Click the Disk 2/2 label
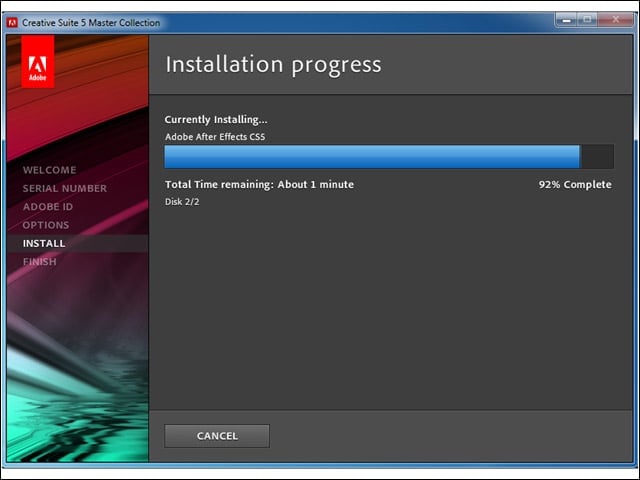Image resolution: width=640 pixels, height=480 pixels. click(182, 202)
